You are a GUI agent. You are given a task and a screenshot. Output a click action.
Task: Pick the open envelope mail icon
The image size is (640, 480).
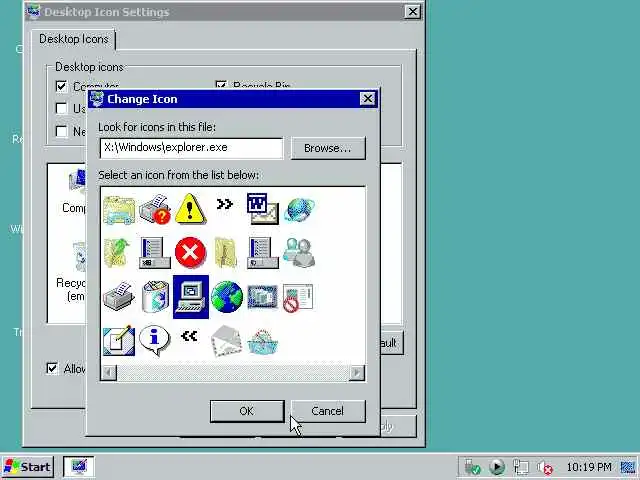click(x=227, y=341)
